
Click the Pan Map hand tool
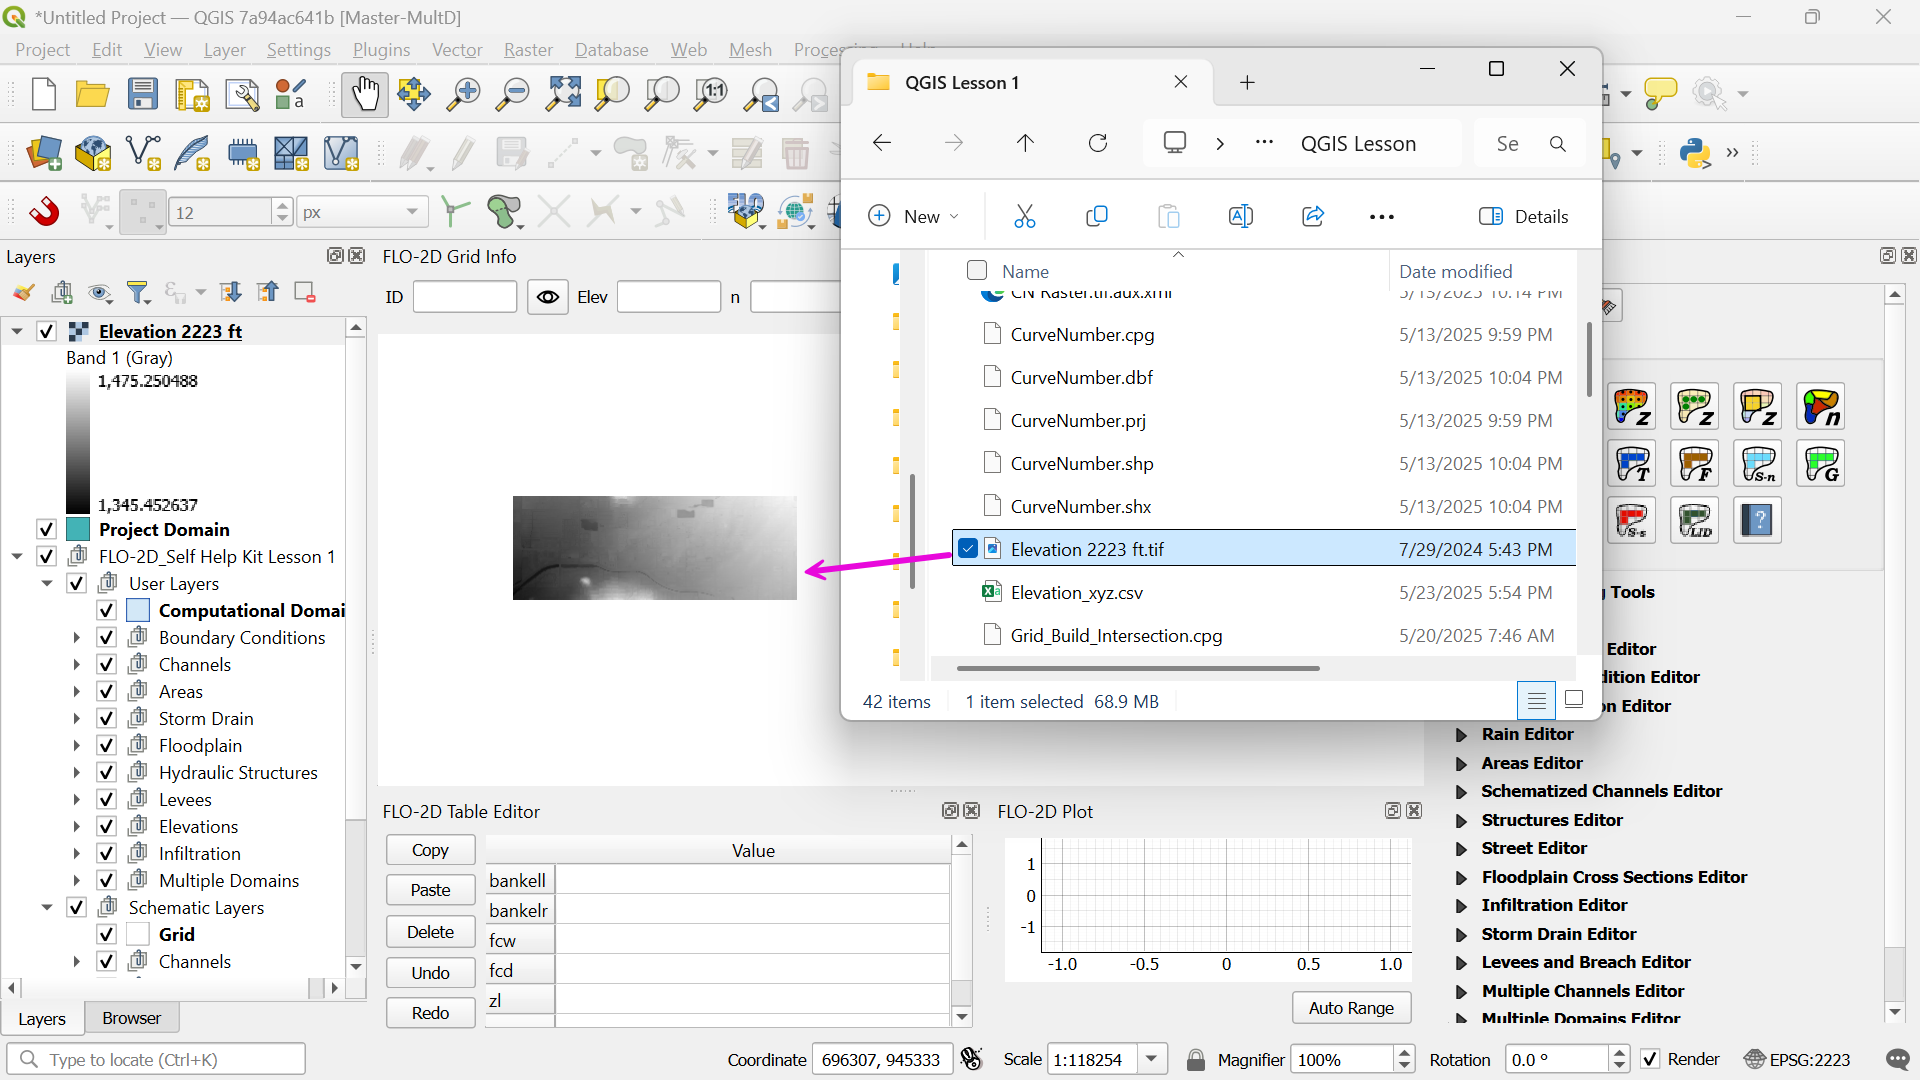[x=364, y=94]
